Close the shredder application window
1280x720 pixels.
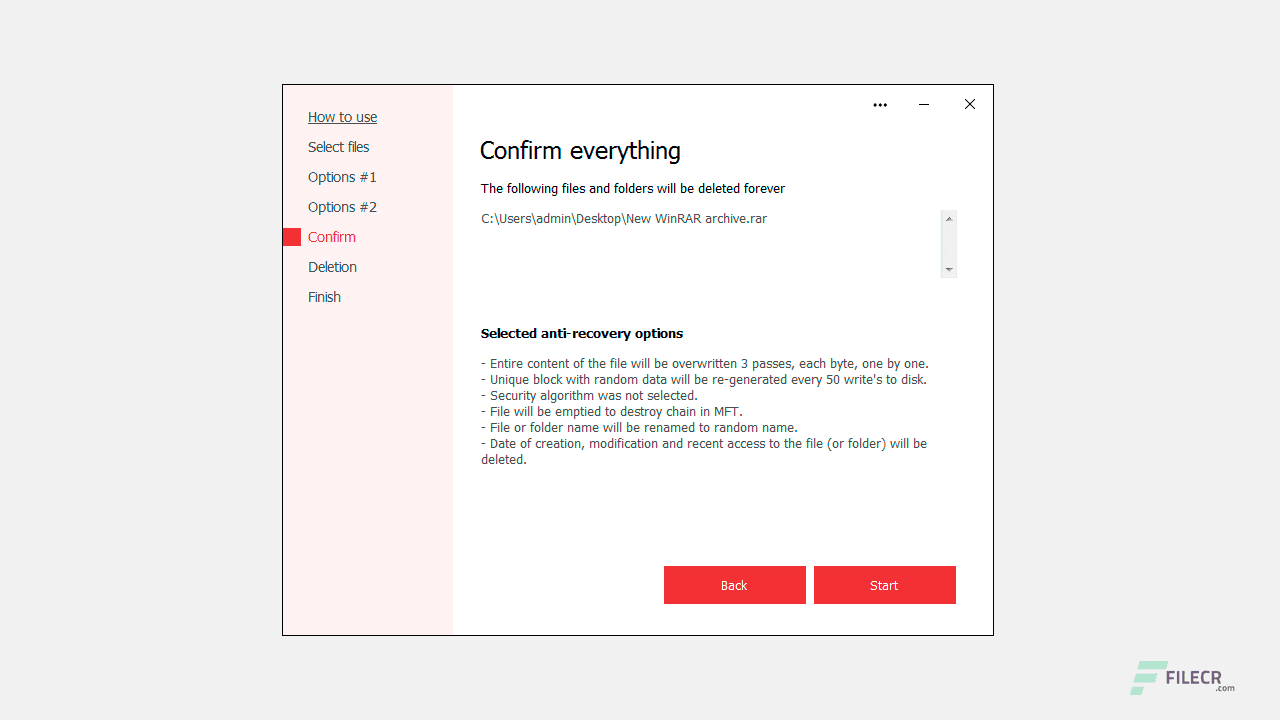[x=969, y=104]
